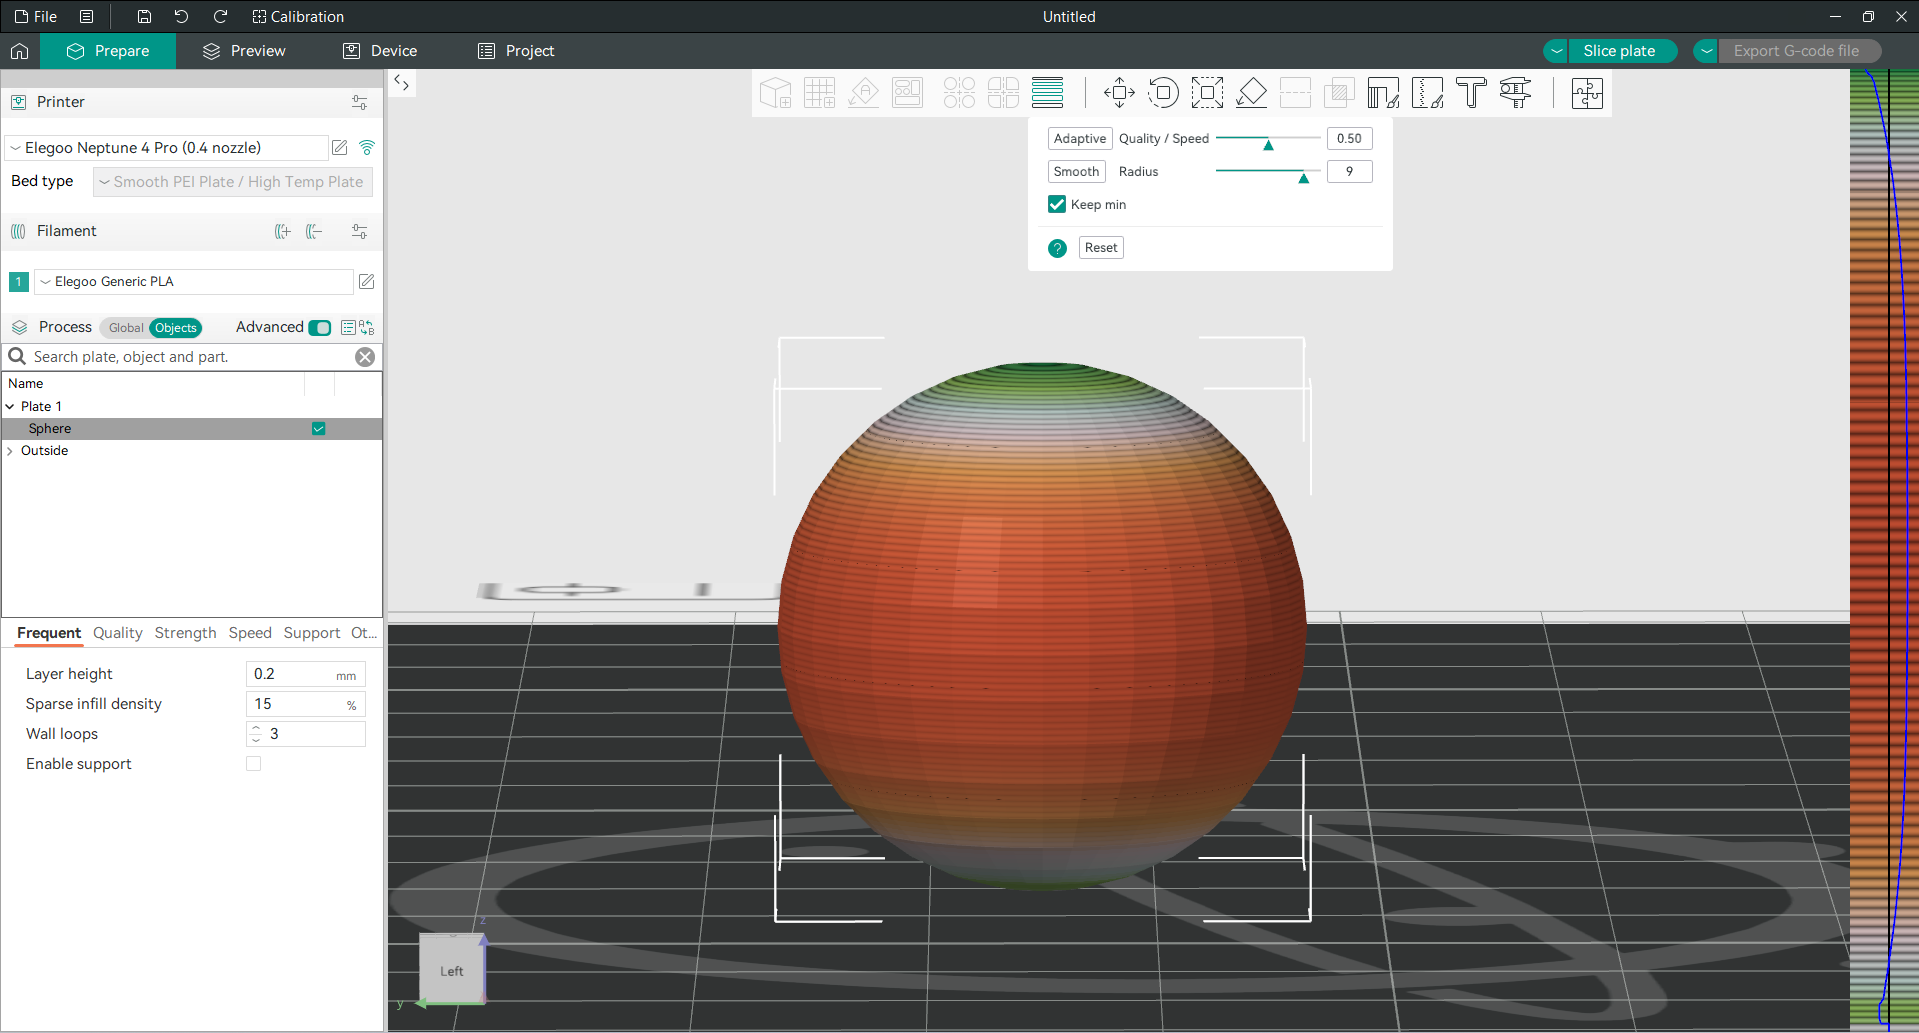Click the process settings list icon
The image size is (1919, 1033).
348,327
